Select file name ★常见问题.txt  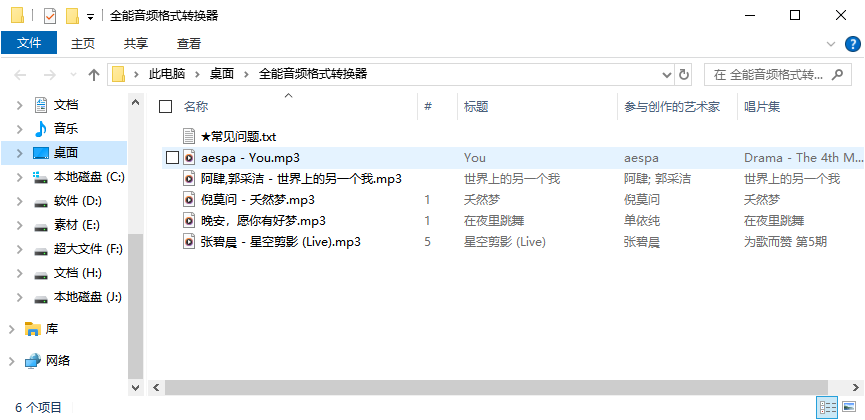238,136
